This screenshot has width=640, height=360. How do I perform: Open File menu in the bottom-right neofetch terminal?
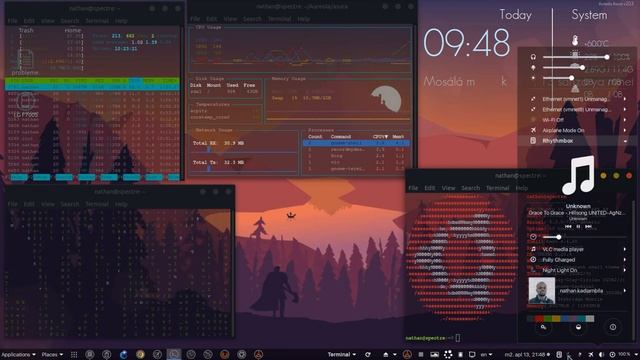click(x=413, y=188)
